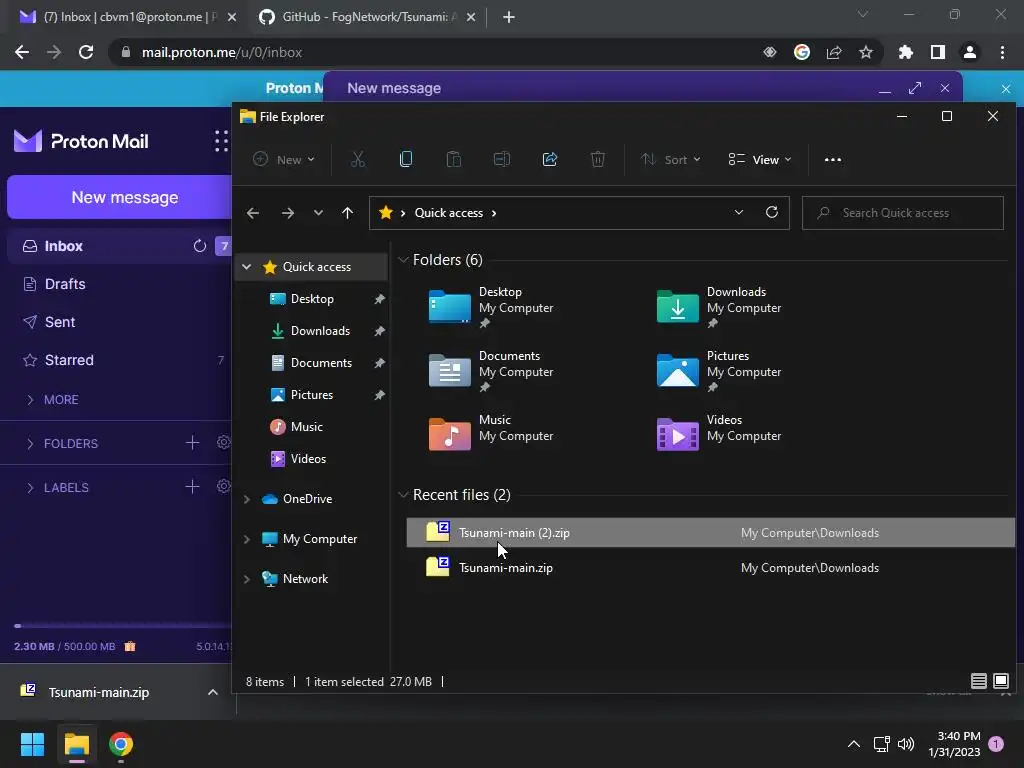This screenshot has height=768, width=1024.
Task: Open File Explorer from the taskbar
Action: point(76,744)
